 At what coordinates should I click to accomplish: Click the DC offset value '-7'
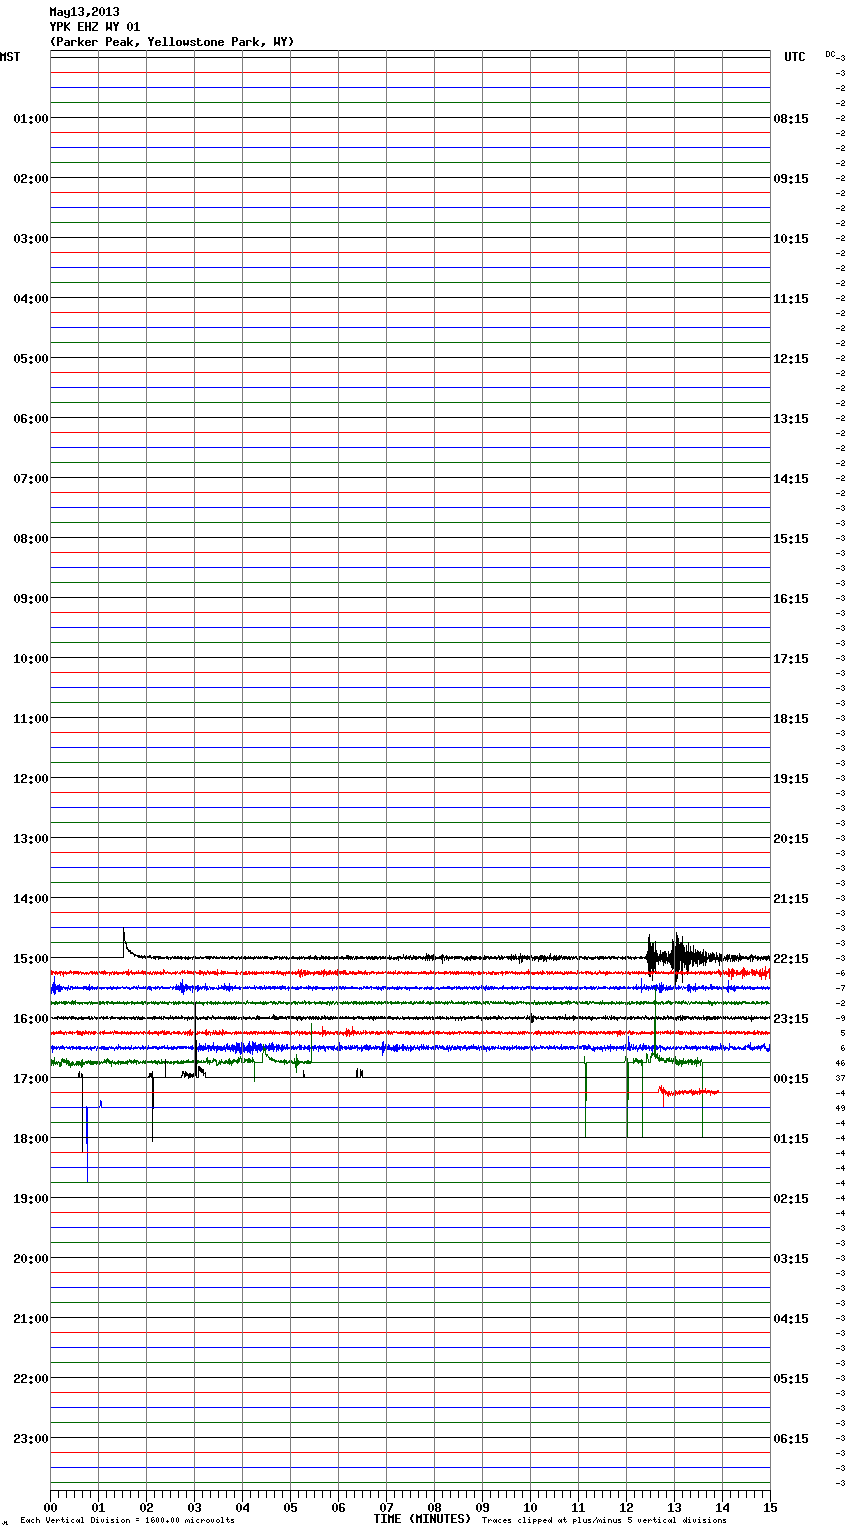pos(840,988)
